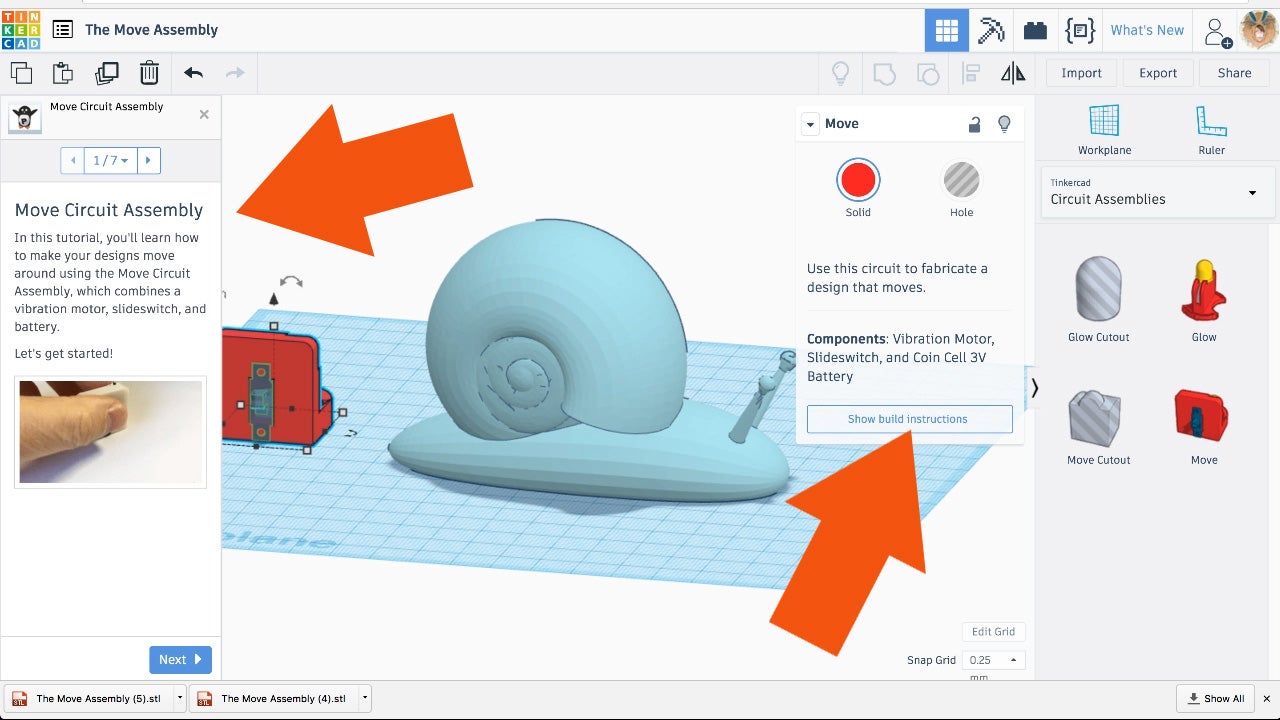The height and width of the screenshot is (720, 1280).
Task: Click the Export button
Action: 1158,73
